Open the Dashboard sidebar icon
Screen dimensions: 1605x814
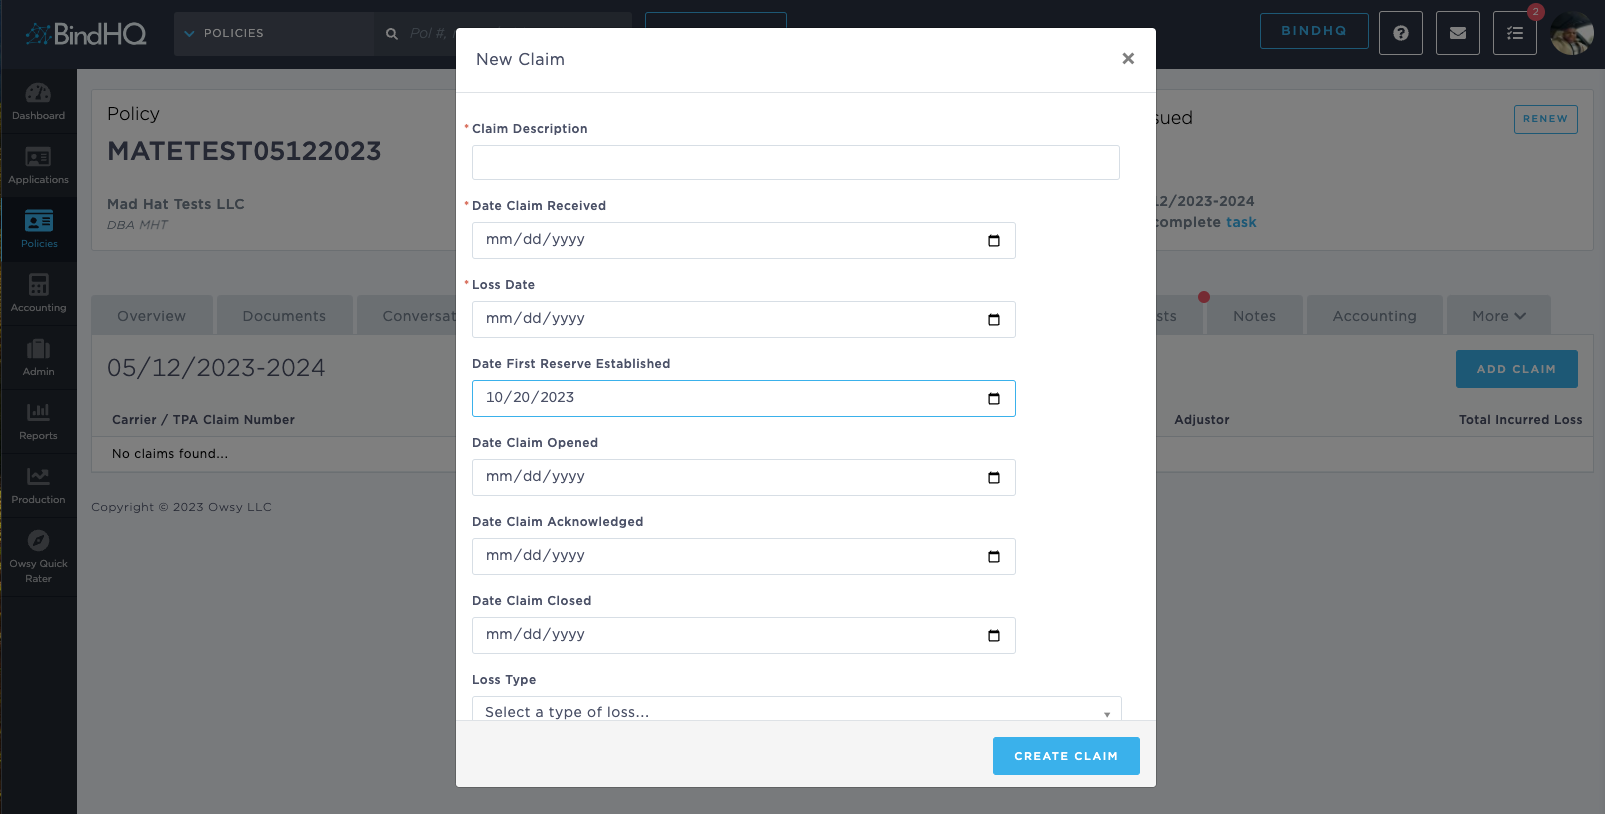click(x=38, y=101)
